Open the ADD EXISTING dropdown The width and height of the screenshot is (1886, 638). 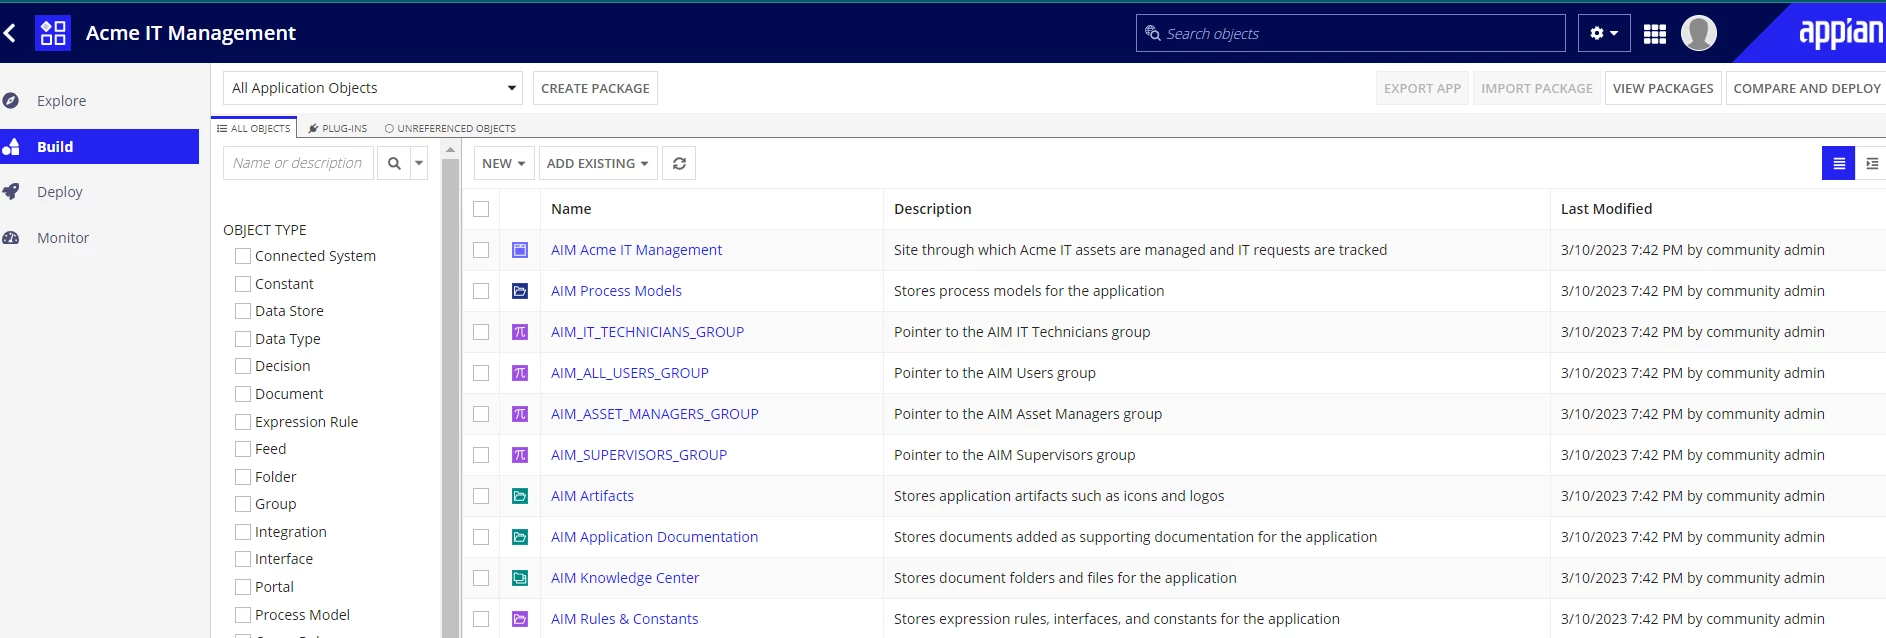598,163
